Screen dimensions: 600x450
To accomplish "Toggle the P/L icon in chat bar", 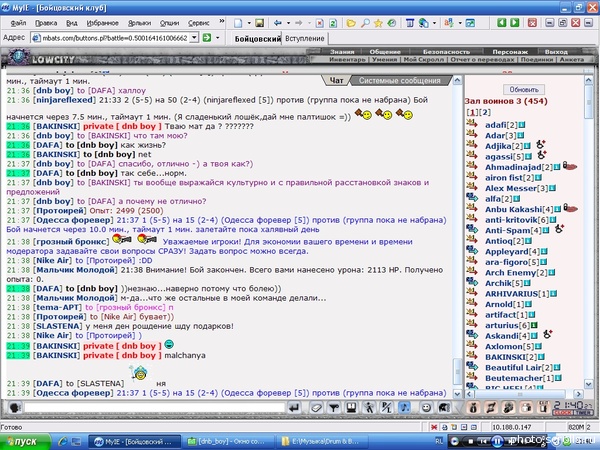I will point(386,408).
